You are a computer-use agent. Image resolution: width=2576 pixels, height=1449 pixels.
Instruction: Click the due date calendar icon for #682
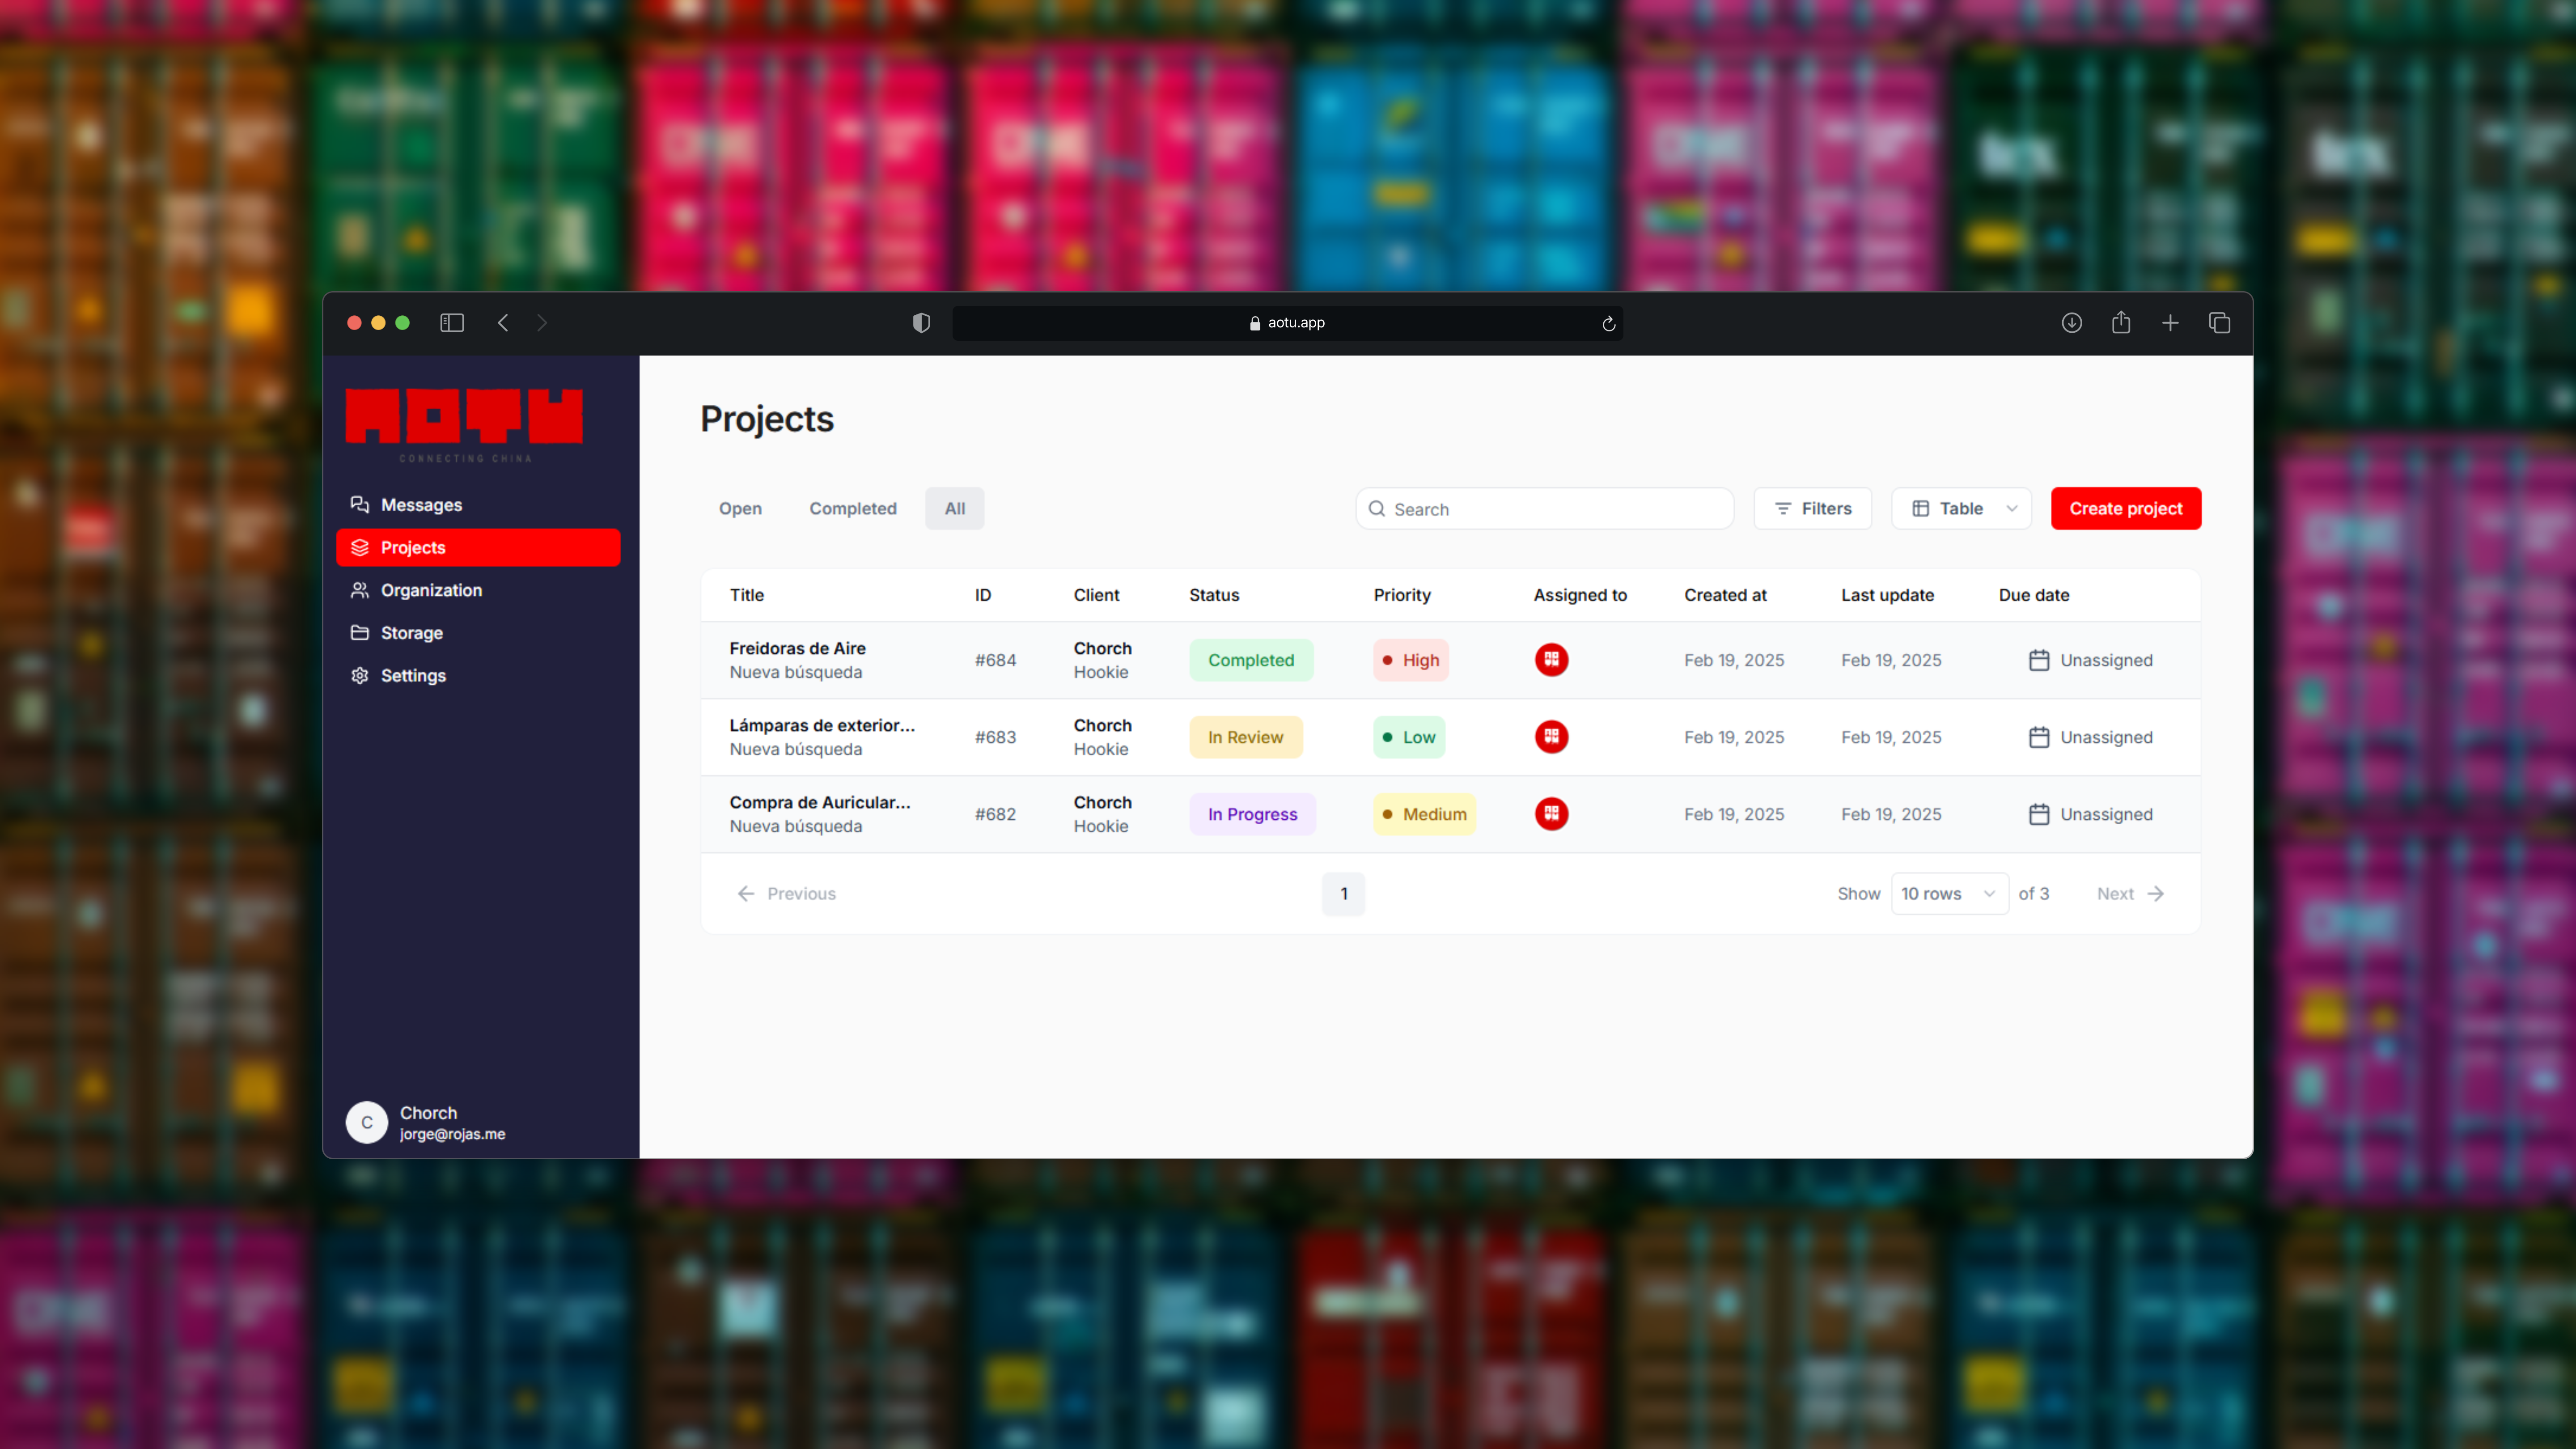click(2039, 814)
